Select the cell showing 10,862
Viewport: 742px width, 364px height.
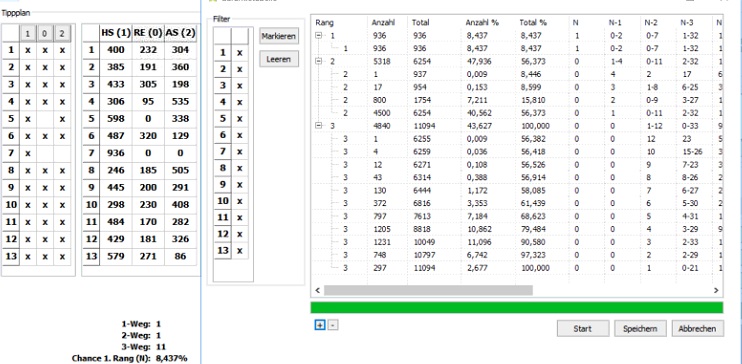coord(478,230)
